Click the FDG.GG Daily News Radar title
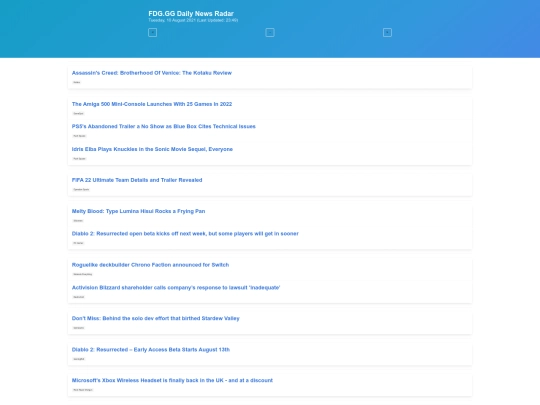This screenshot has width=540, height=405. pyautogui.click(x=191, y=13)
